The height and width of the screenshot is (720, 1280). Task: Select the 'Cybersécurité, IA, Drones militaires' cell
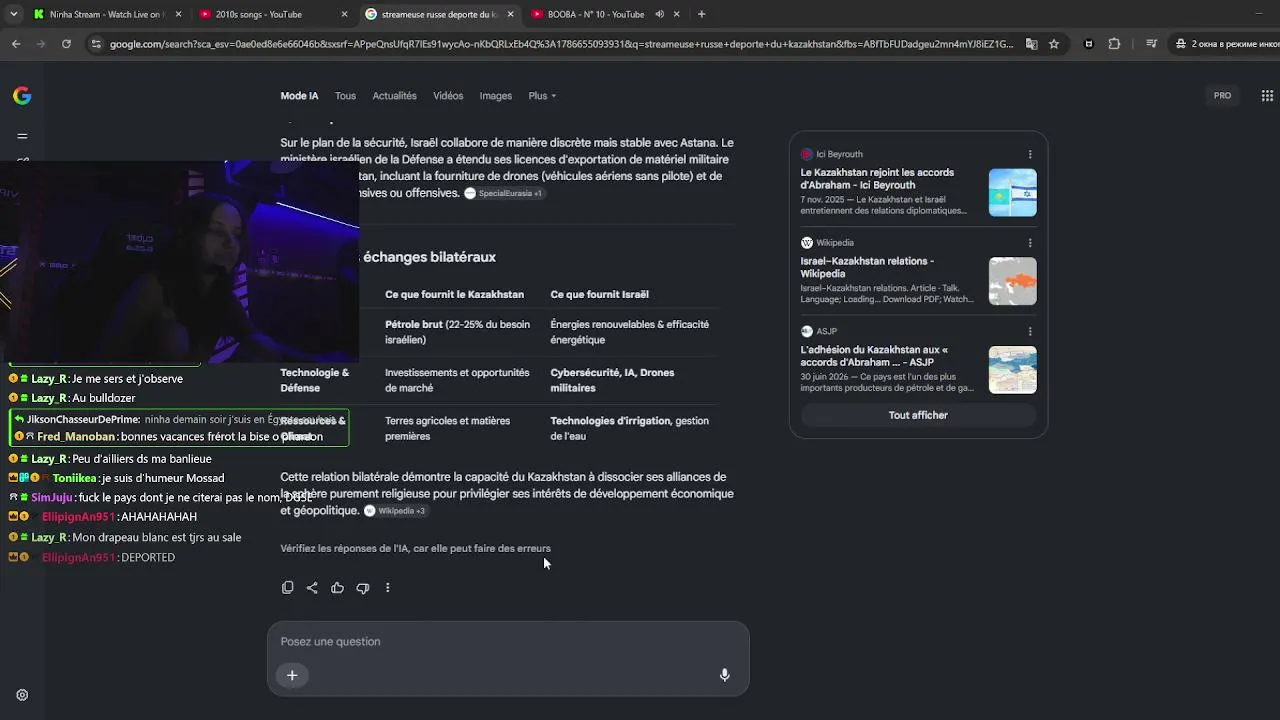(612, 380)
